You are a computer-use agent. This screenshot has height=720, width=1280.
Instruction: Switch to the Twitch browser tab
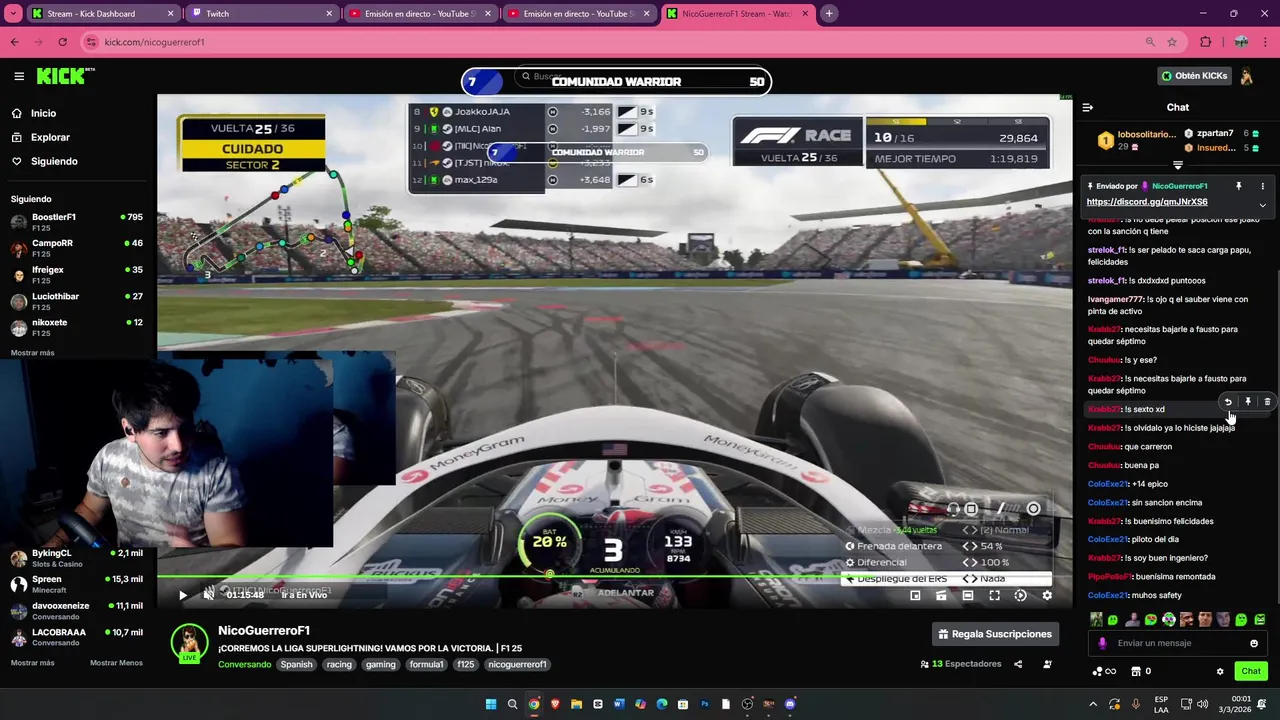(x=260, y=14)
